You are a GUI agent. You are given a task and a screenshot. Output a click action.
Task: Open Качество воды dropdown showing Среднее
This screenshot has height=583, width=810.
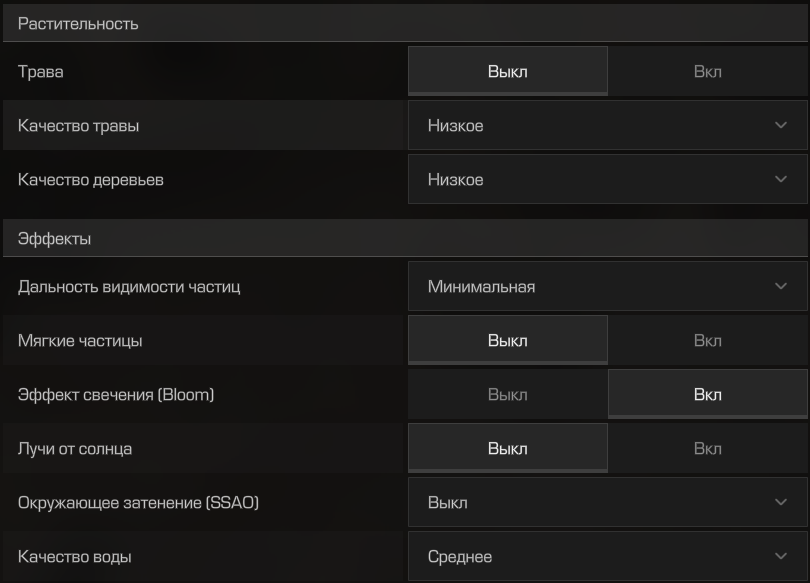coord(608,556)
